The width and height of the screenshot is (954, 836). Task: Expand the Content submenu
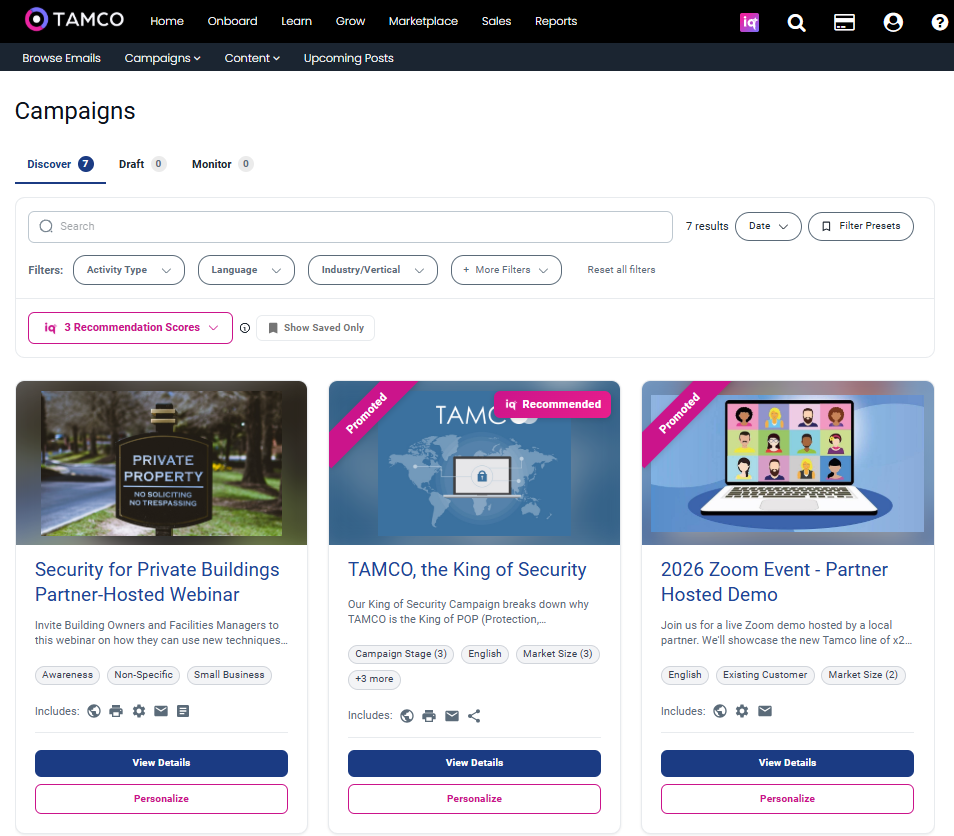252,58
